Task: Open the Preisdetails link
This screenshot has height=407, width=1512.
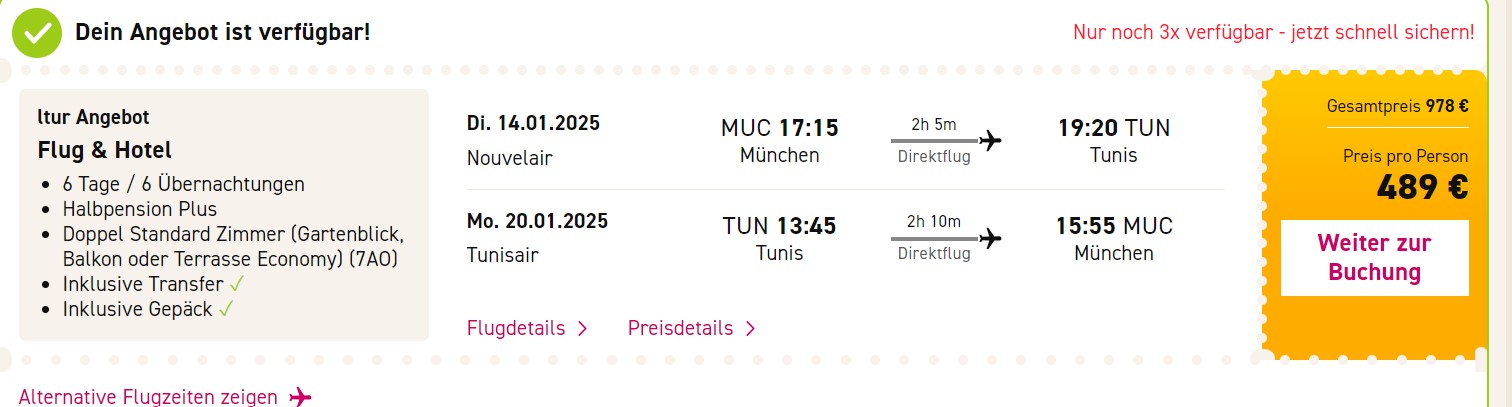Action: tap(692, 328)
